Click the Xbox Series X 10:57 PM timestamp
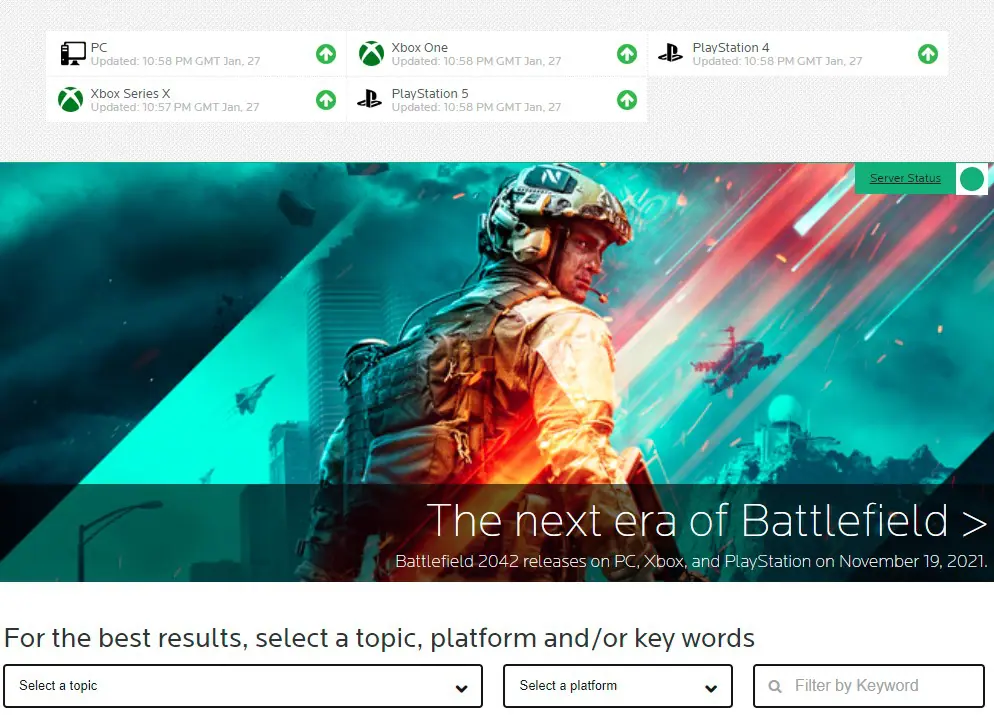Image resolution: width=994 pixels, height=715 pixels. 175,107
